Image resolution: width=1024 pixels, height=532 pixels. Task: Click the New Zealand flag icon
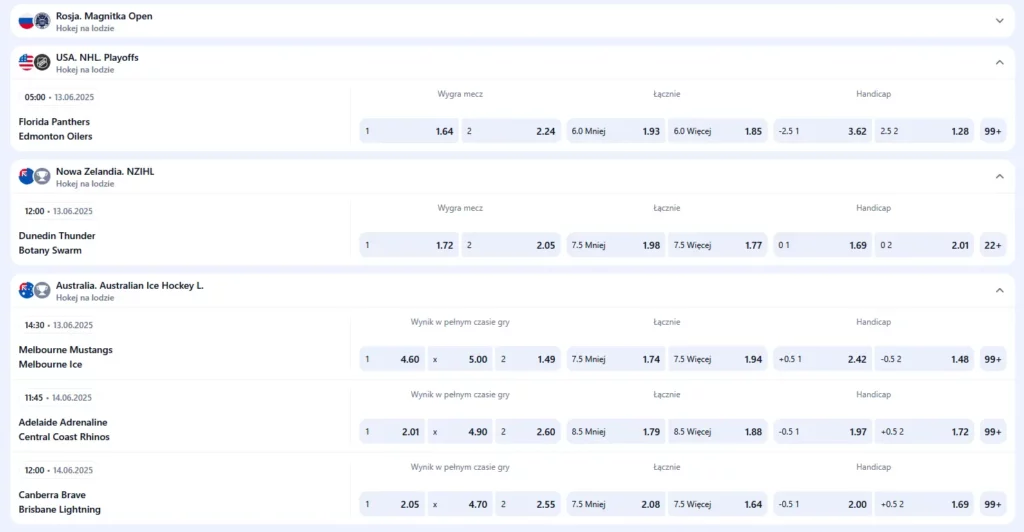[26, 176]
